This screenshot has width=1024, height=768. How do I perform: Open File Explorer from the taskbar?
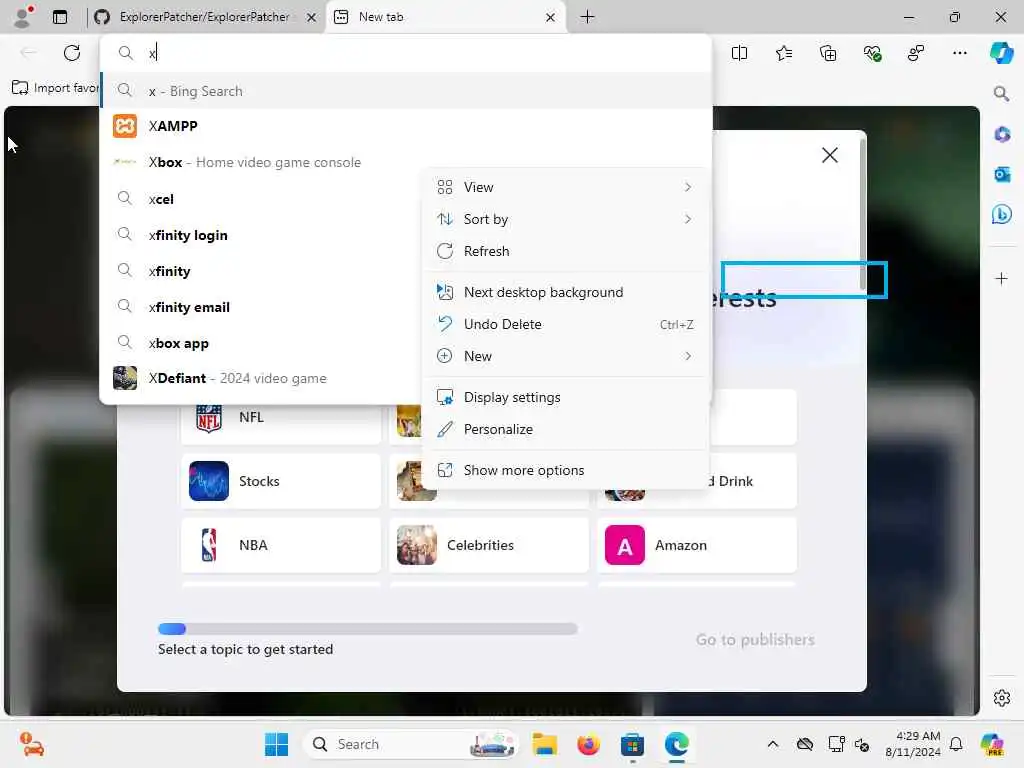(544, 744)
